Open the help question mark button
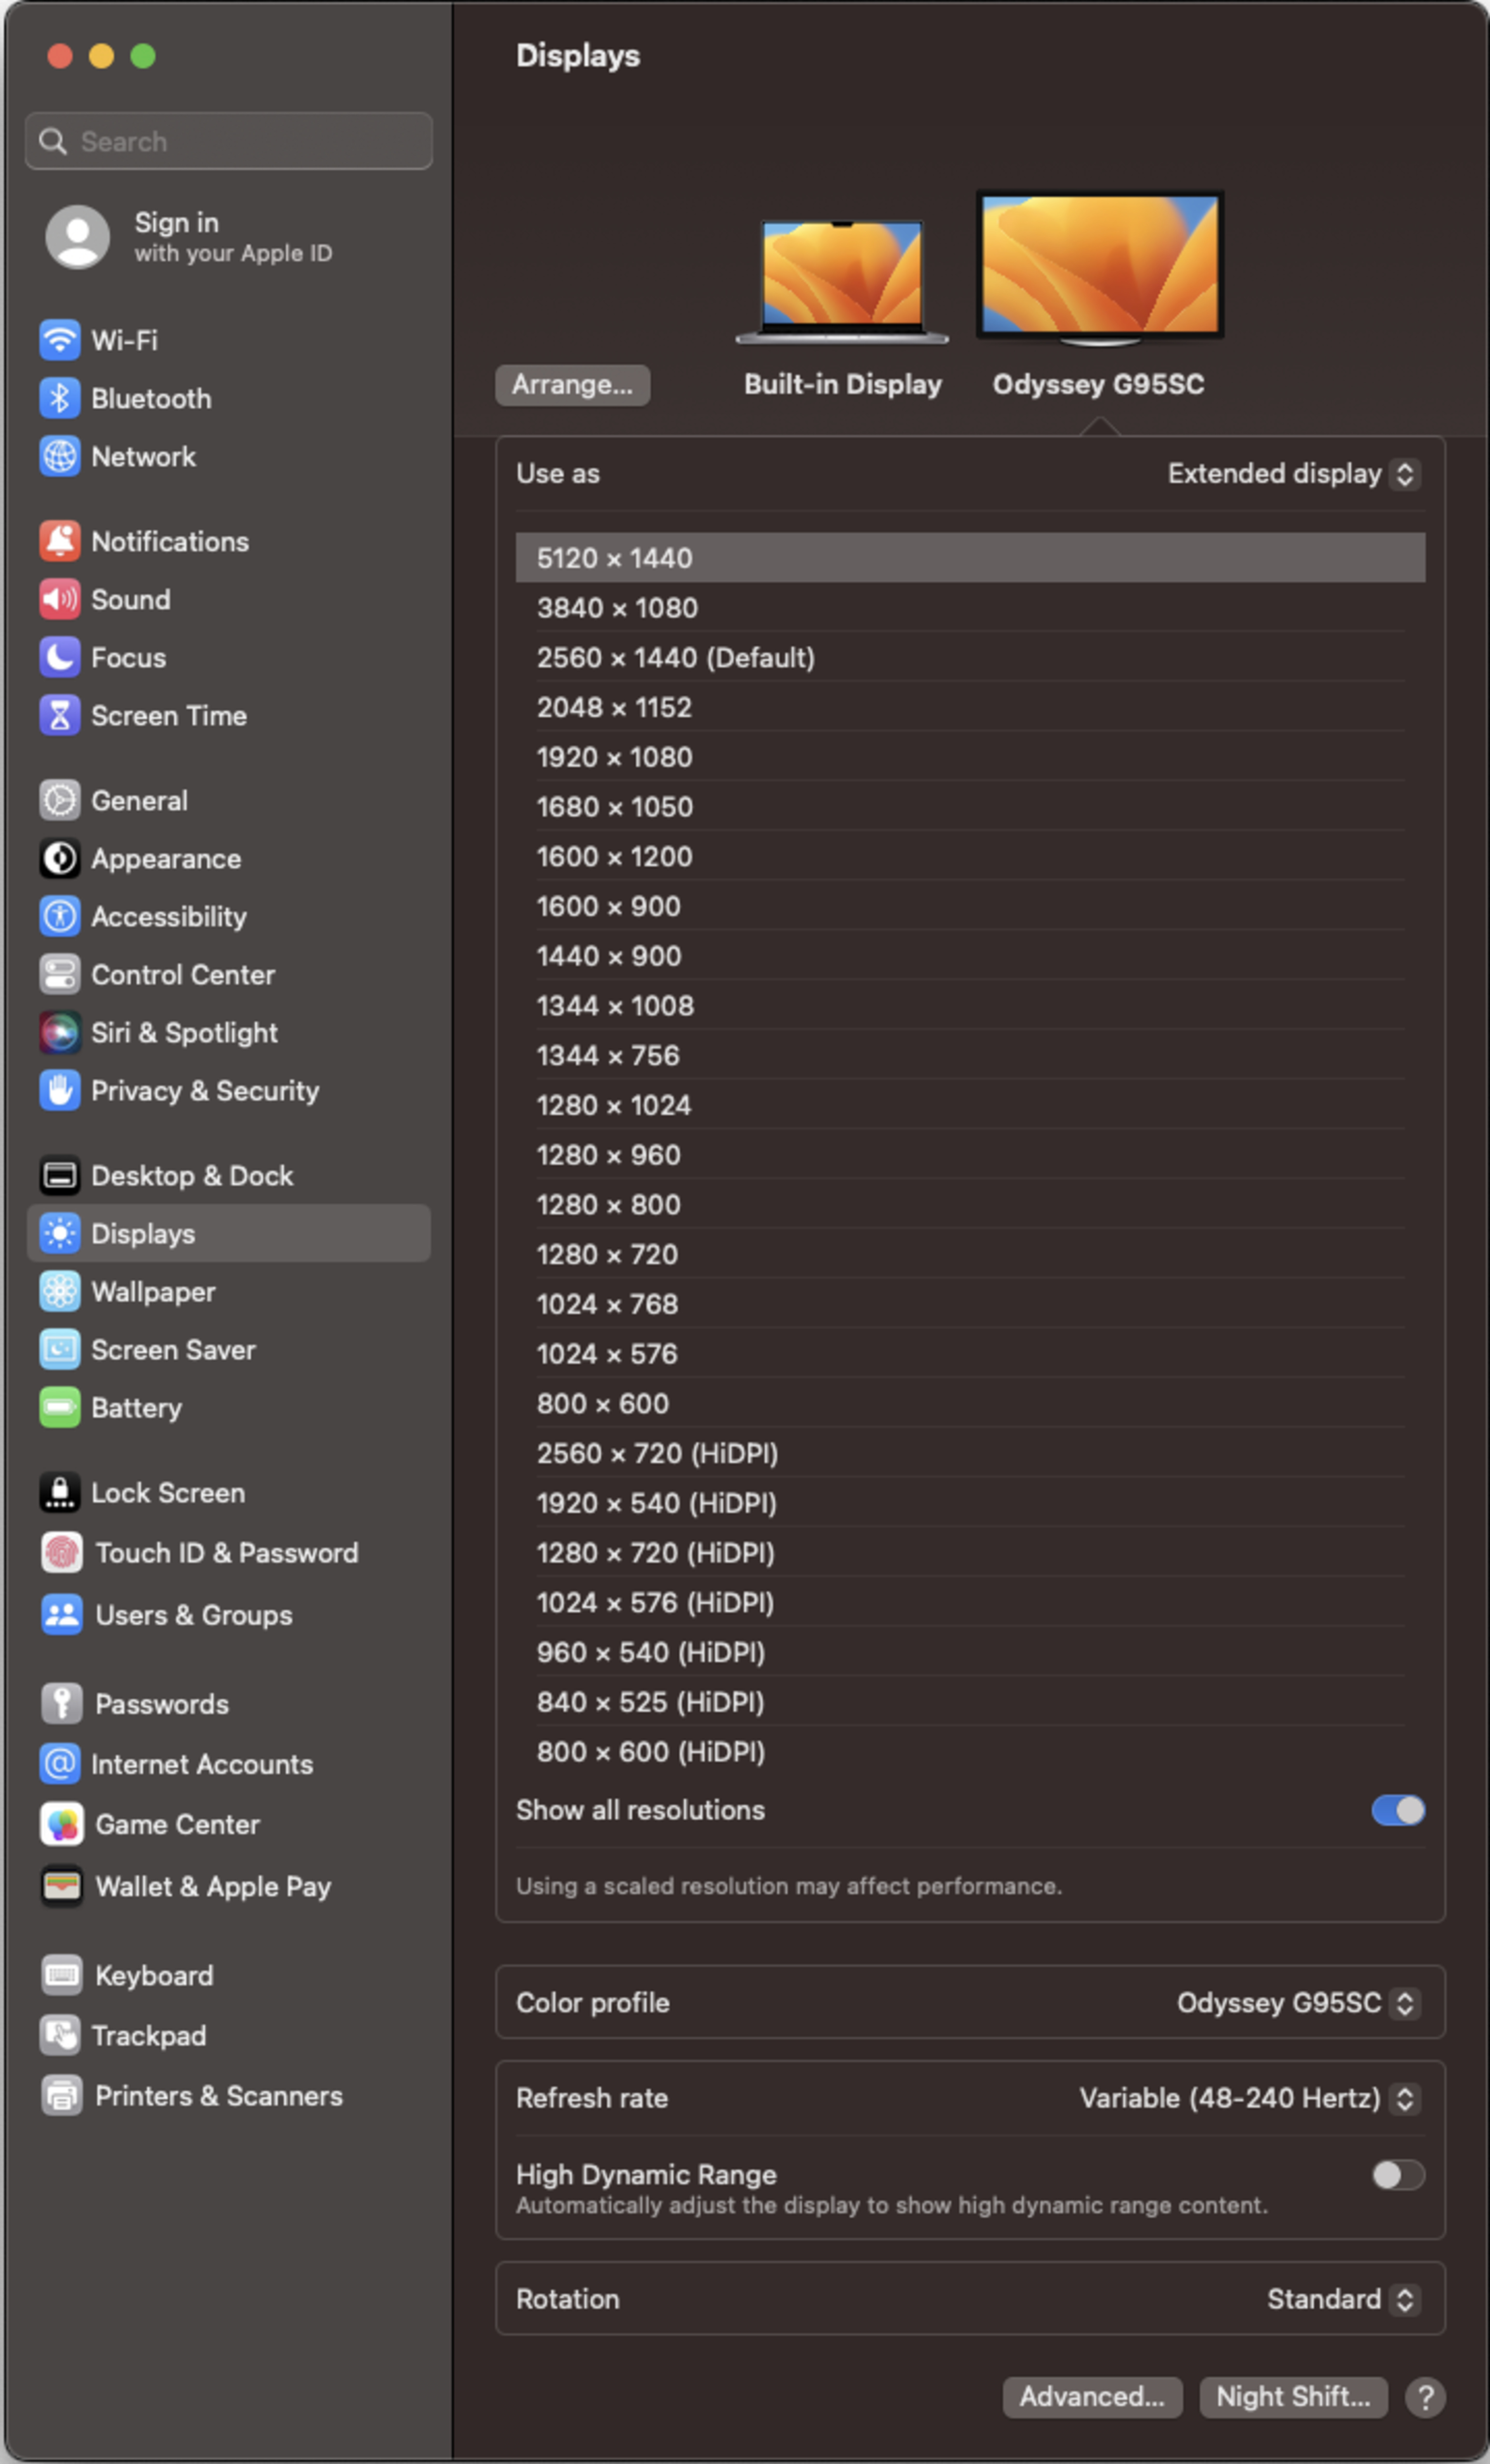 click(1425, 2397)
